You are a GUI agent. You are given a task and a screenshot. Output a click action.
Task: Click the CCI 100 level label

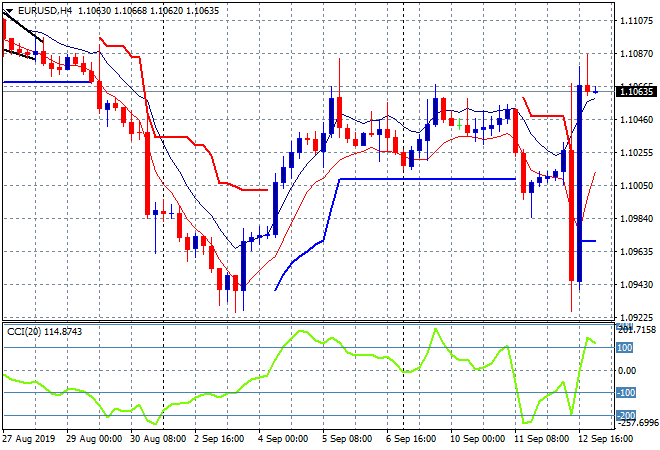[623, 348]
